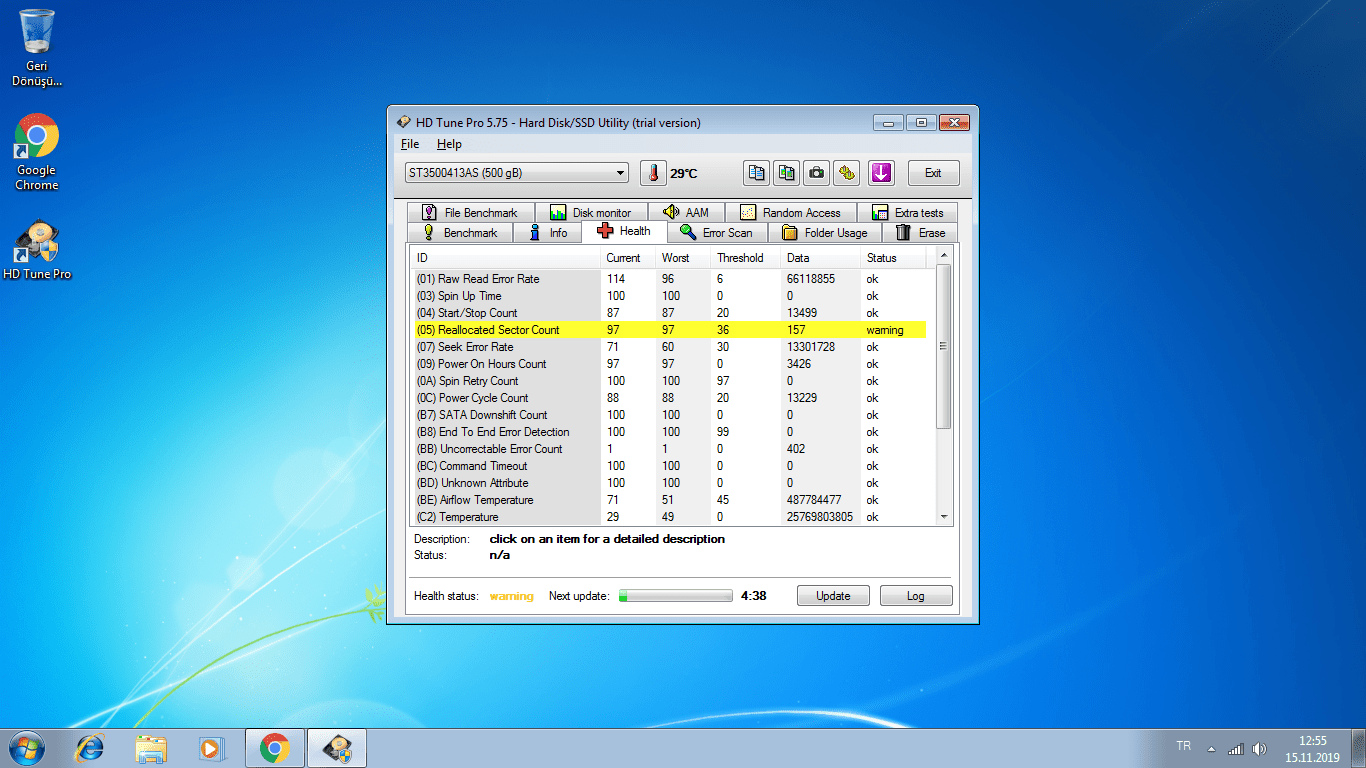Select the Reallocated Sector Count row
Viewport: 1366px width, 768px height.
670,330
